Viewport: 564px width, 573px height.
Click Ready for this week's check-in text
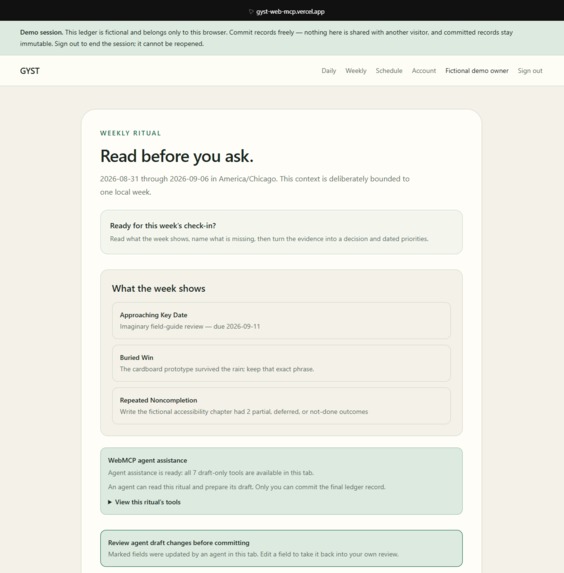click(163, 226)
